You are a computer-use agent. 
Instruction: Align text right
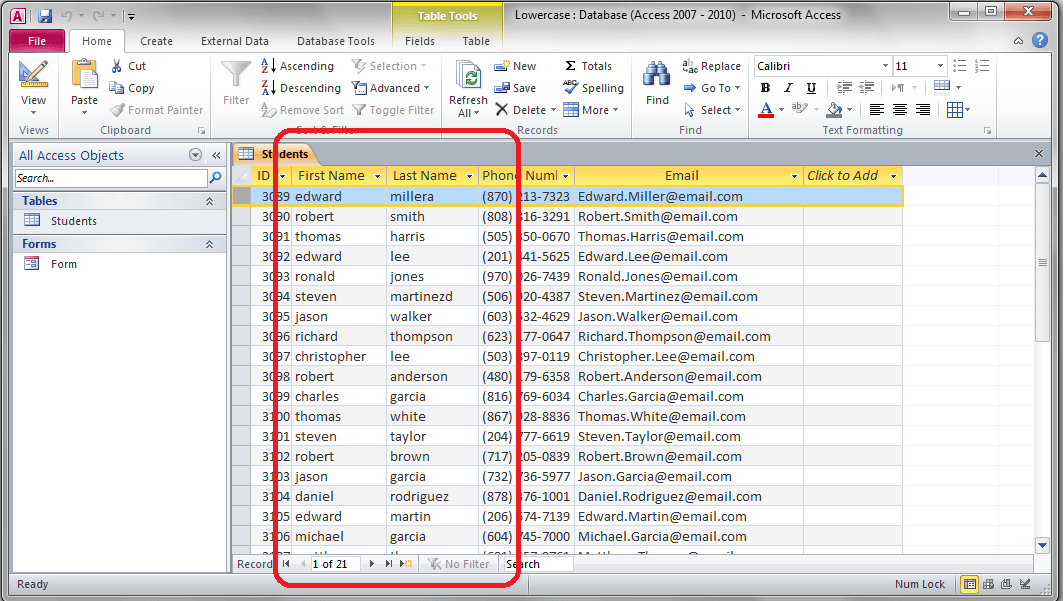[923, 110]
